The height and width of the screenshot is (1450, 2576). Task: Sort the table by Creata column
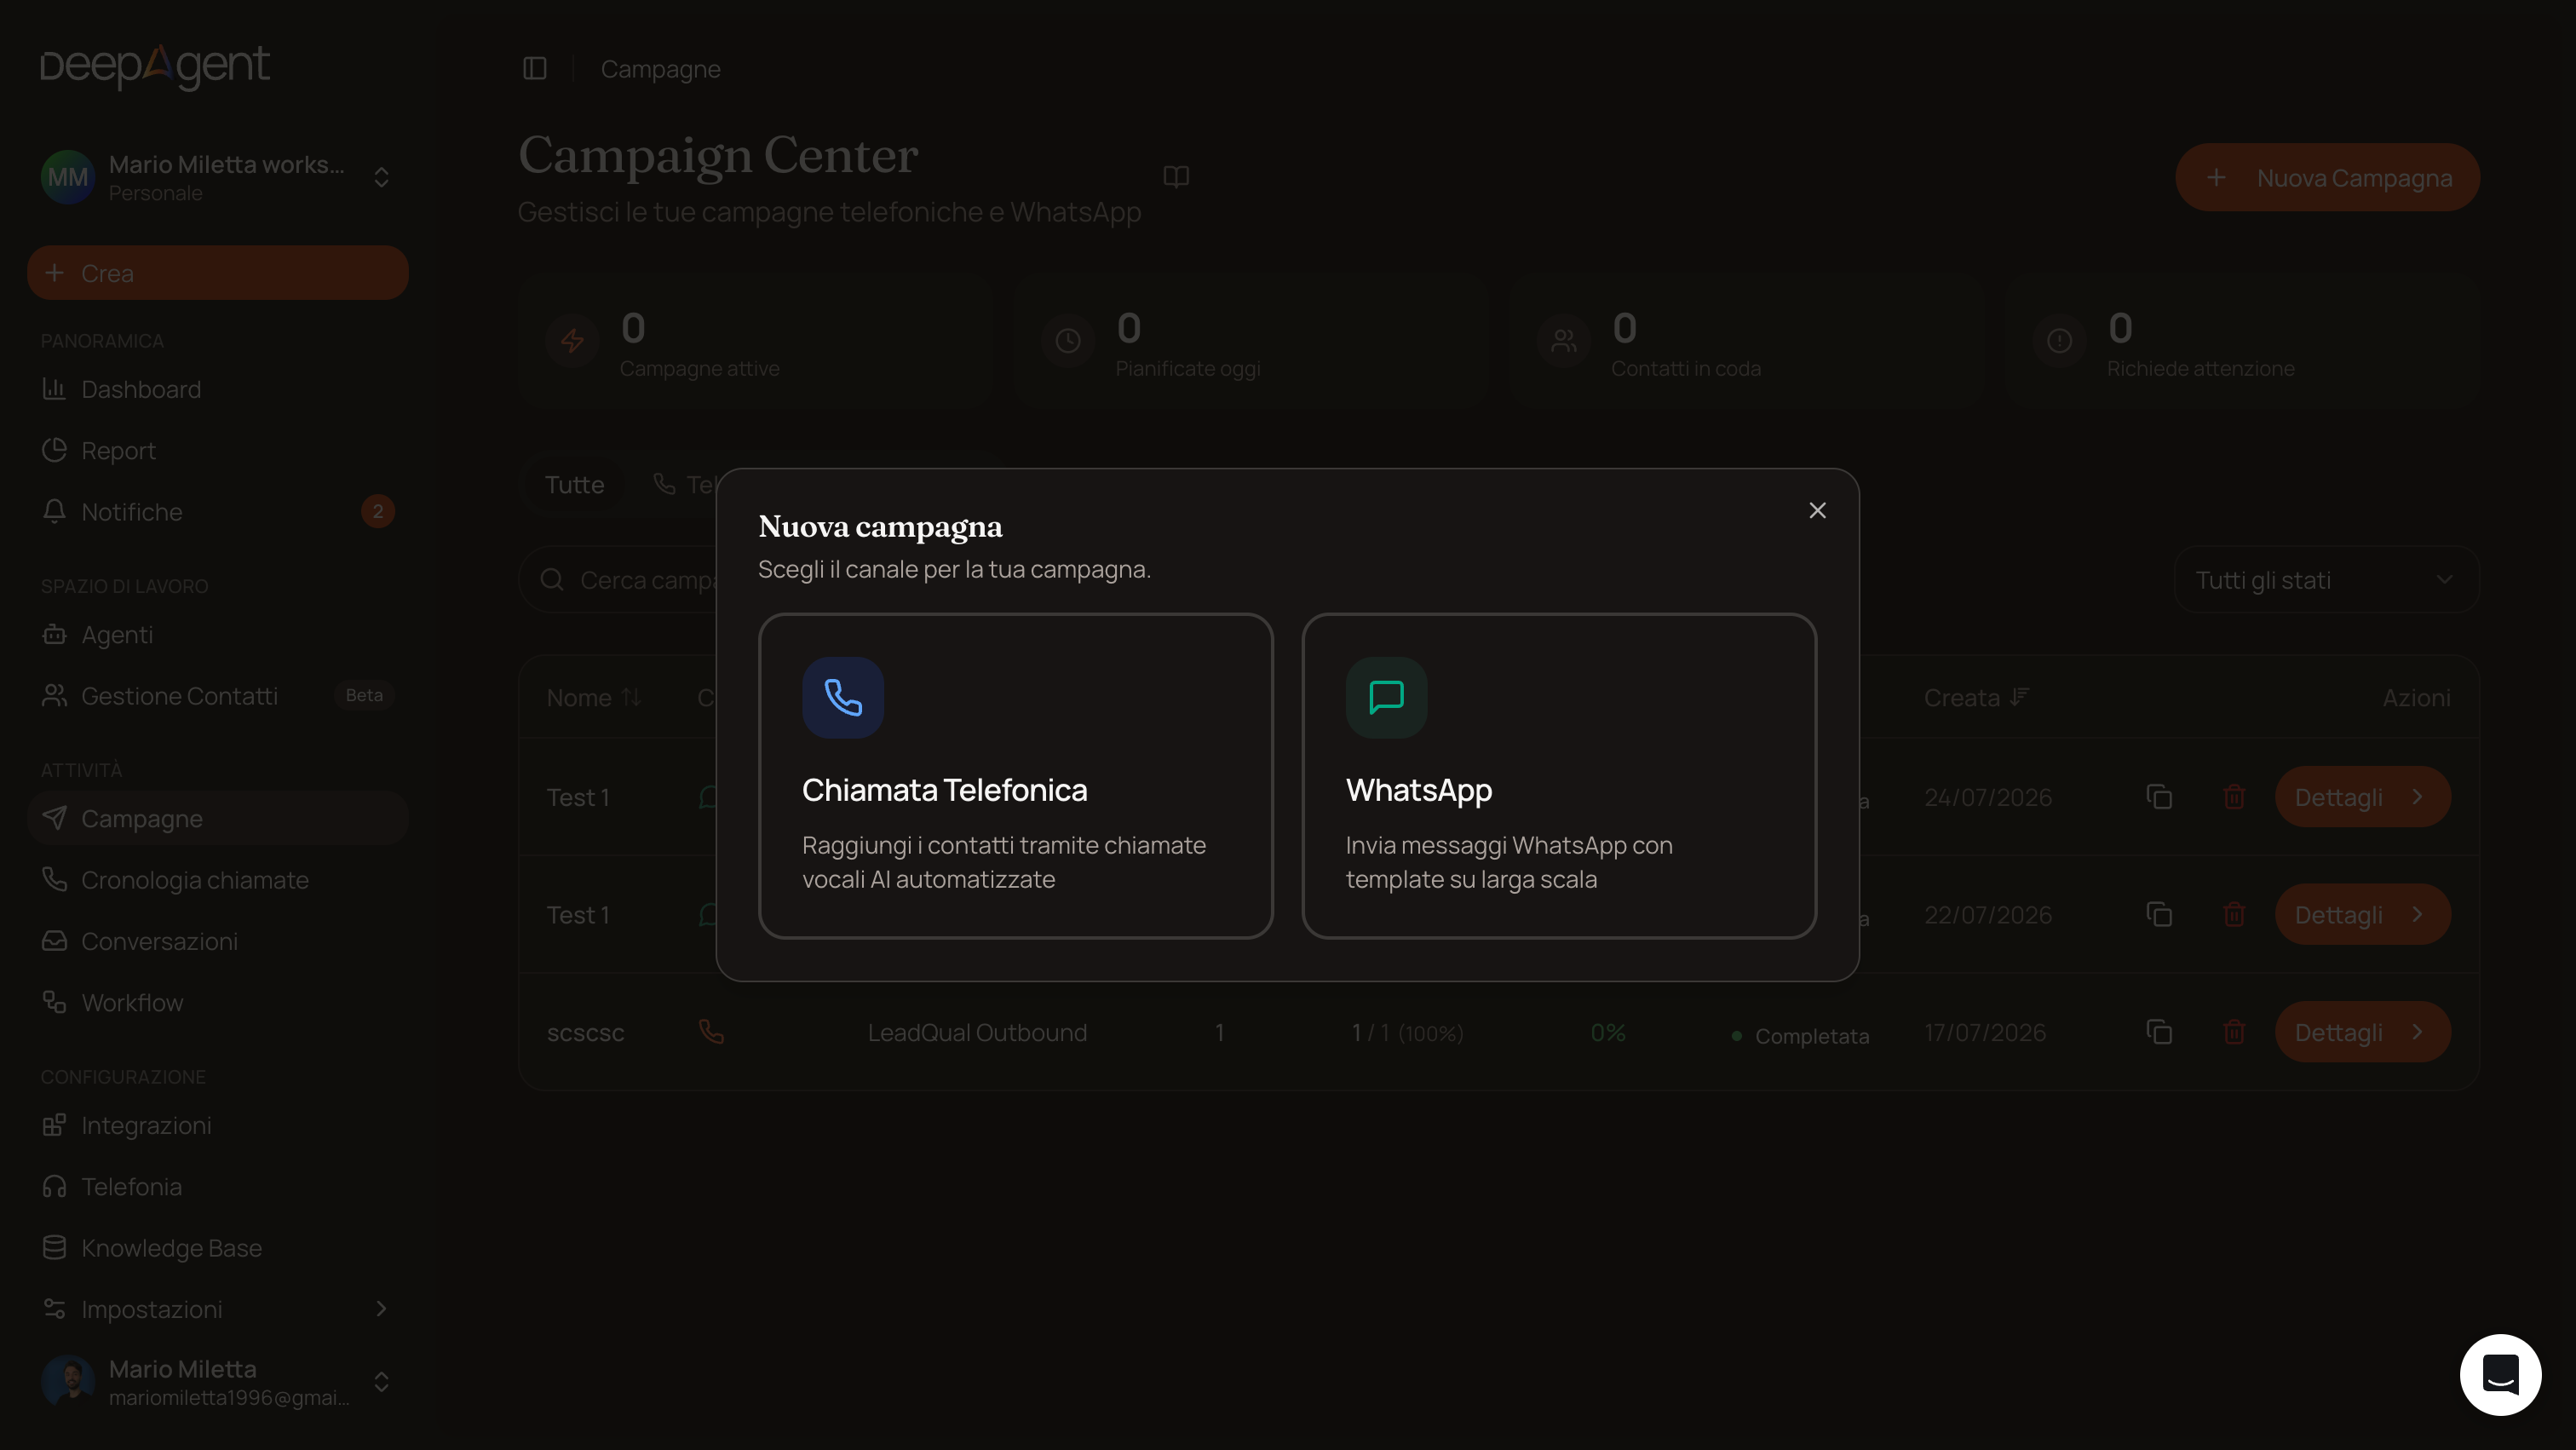point(1975,697)
